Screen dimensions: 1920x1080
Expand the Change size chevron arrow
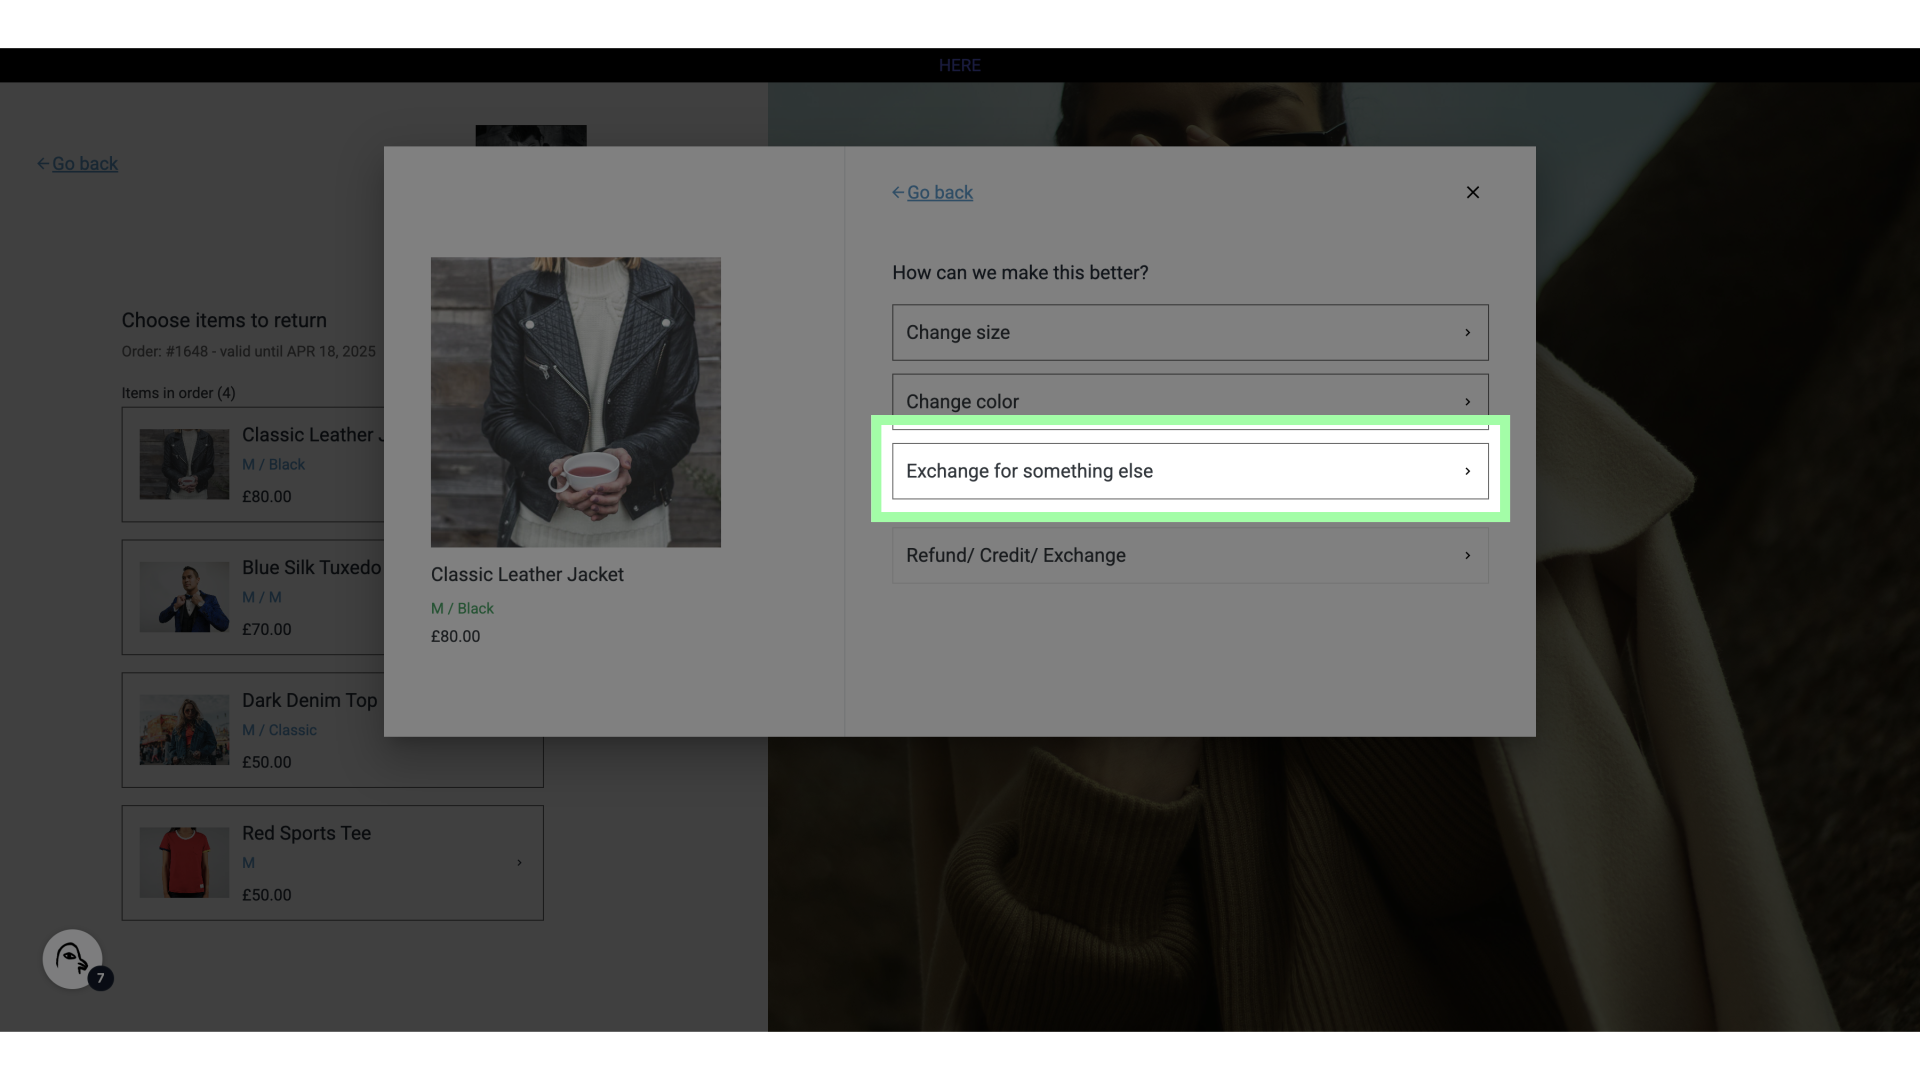pos(1467,332)
